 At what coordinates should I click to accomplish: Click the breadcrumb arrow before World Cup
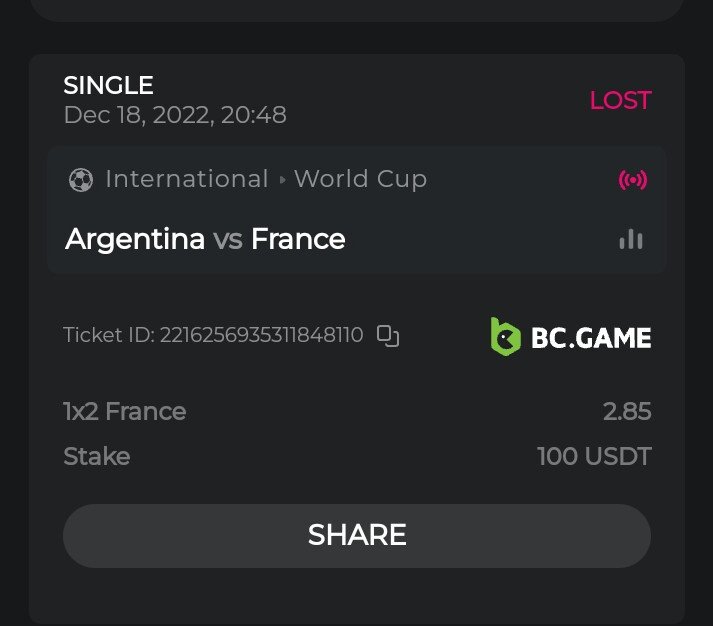point(283,180)
